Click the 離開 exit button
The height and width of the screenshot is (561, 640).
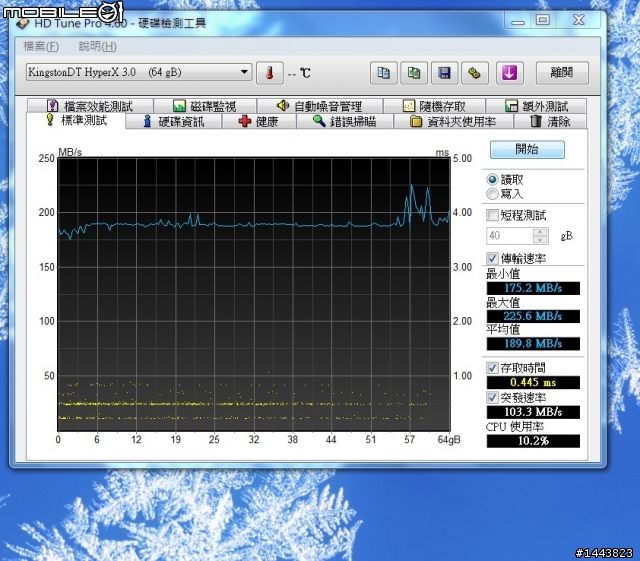pos(562,73)
